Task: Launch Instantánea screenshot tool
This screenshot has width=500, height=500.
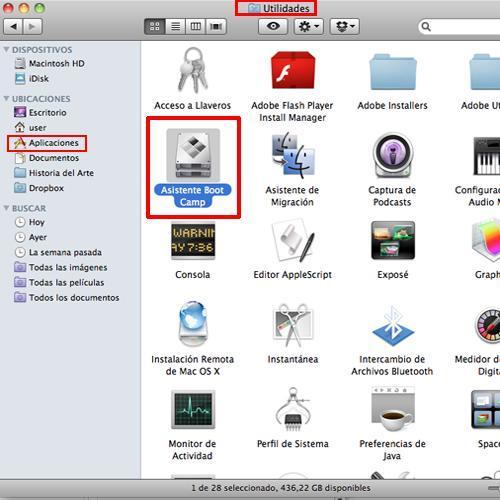Action: 293,325
